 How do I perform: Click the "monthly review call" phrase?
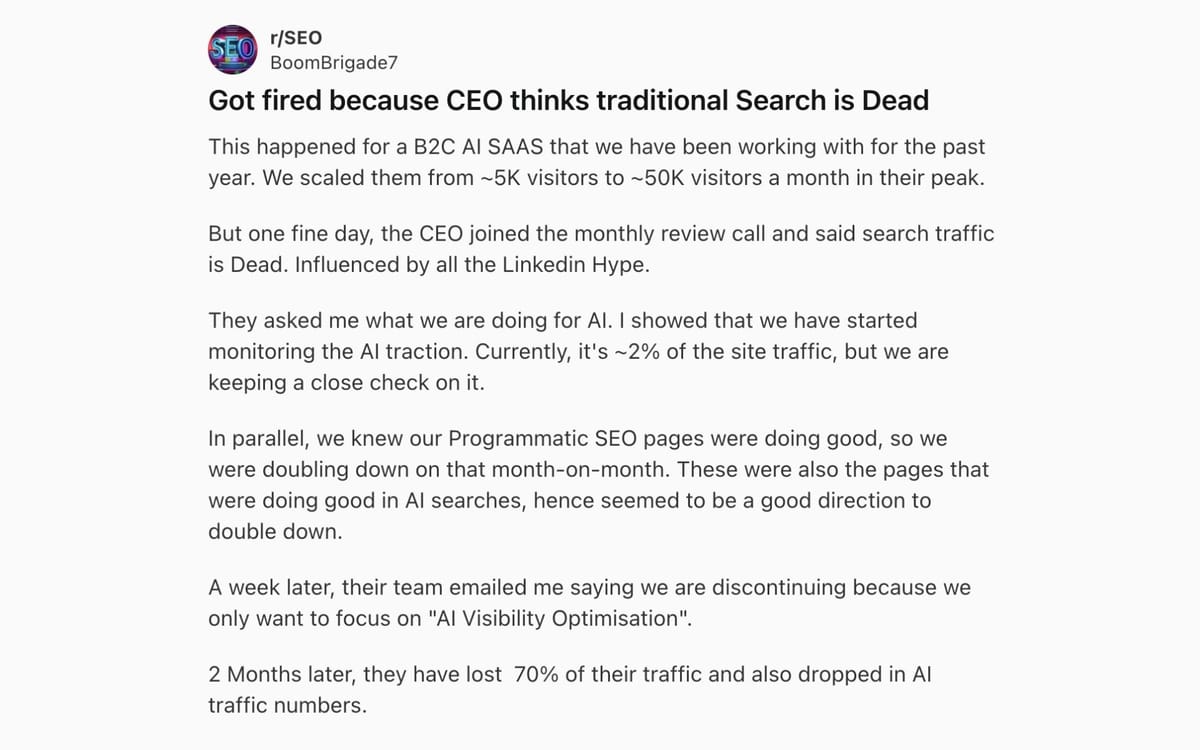(660, 234)
